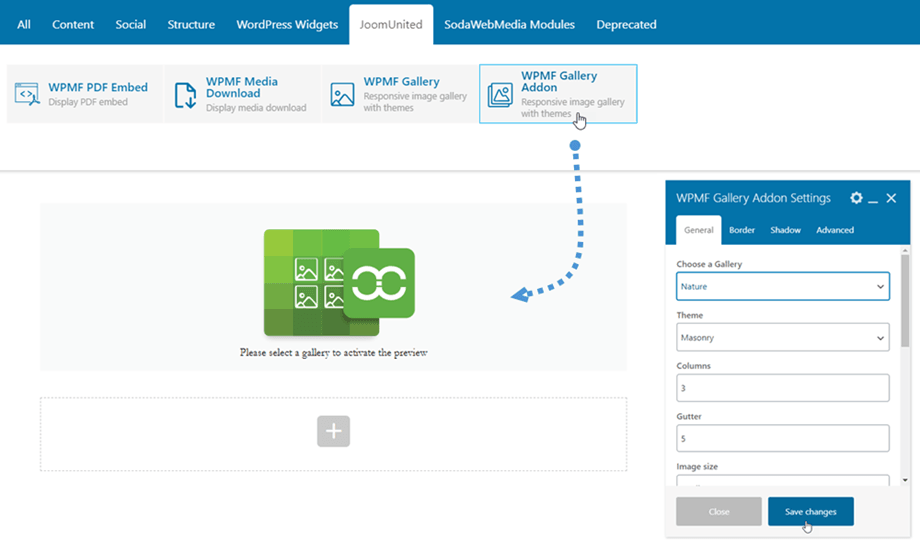This screenshot has width=920, height=542.
Task: Switch to the General settings tab
Action: click(698, 230)
